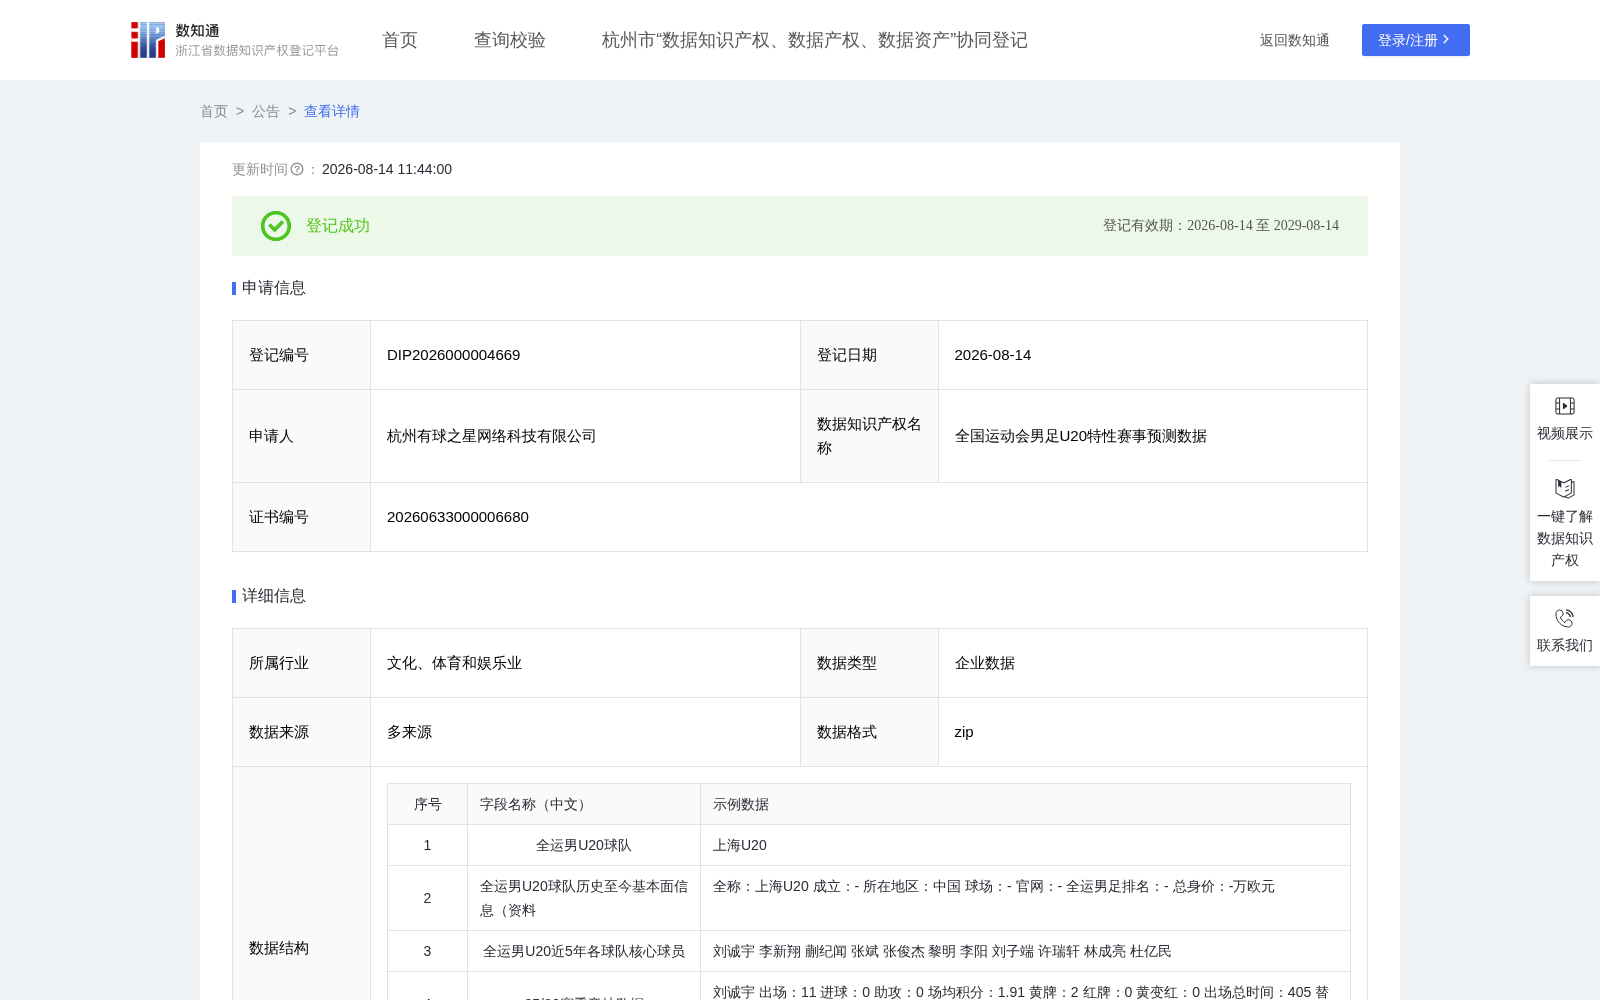Click the 返回数知通 link
Viewport: 1600px width, 1000px height.
coord(1294,40)
